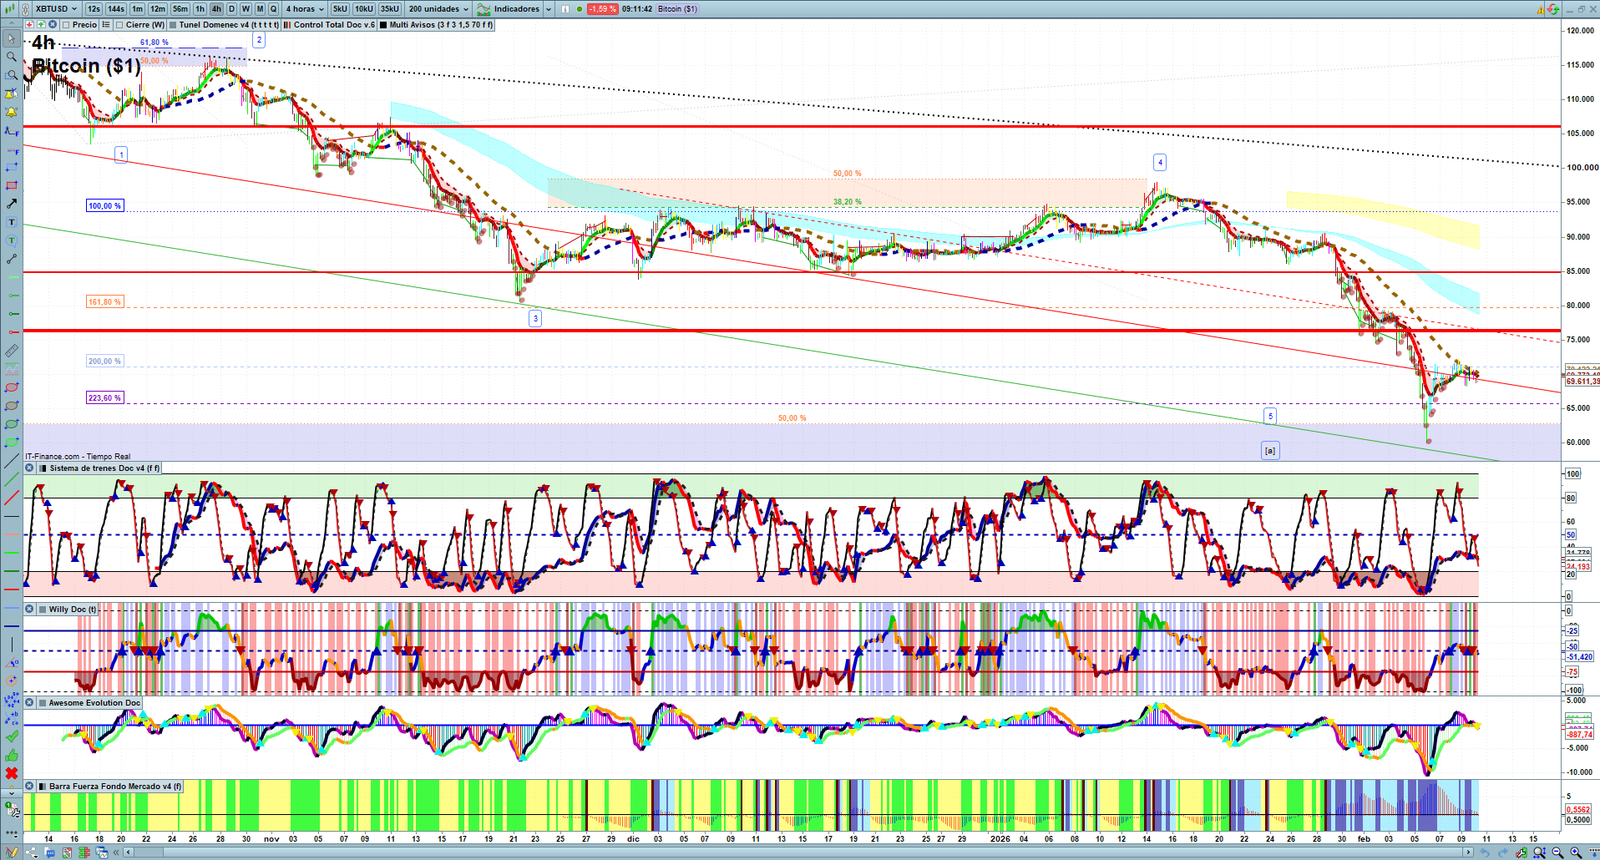Image resolution: width=1600 pixels, height=860 pixels.
Task: Toggle the Precio checkbox
Action: pos(66,25)
